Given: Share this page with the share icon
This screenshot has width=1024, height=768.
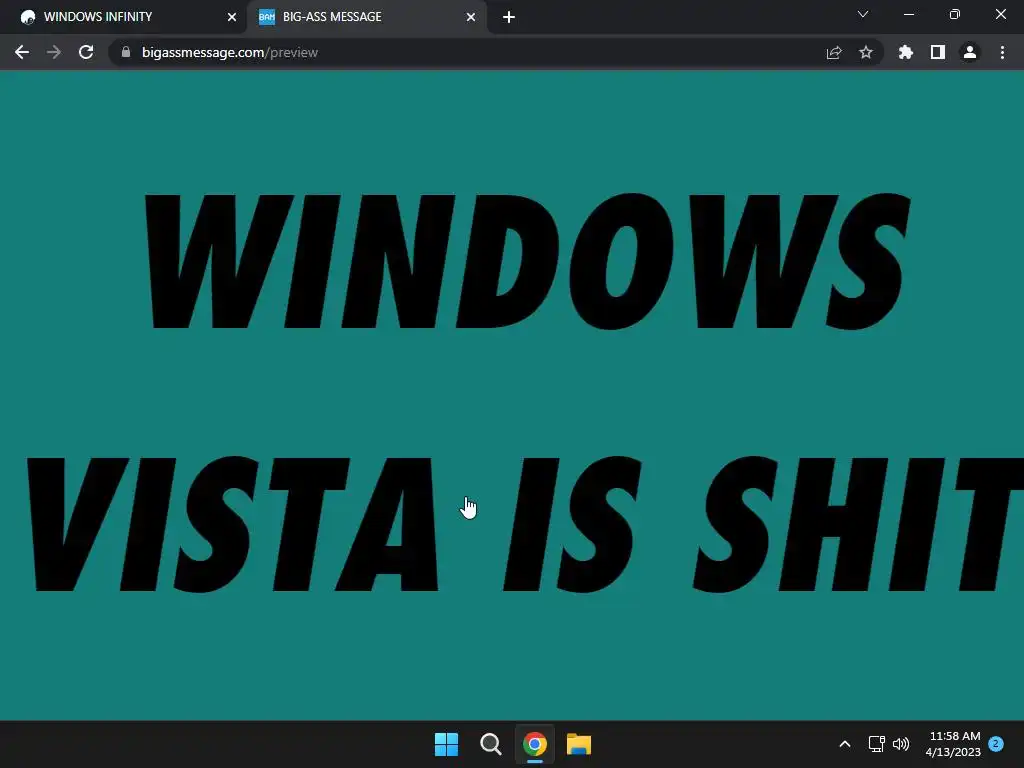Looking at the screenshot, I should 834,52.
